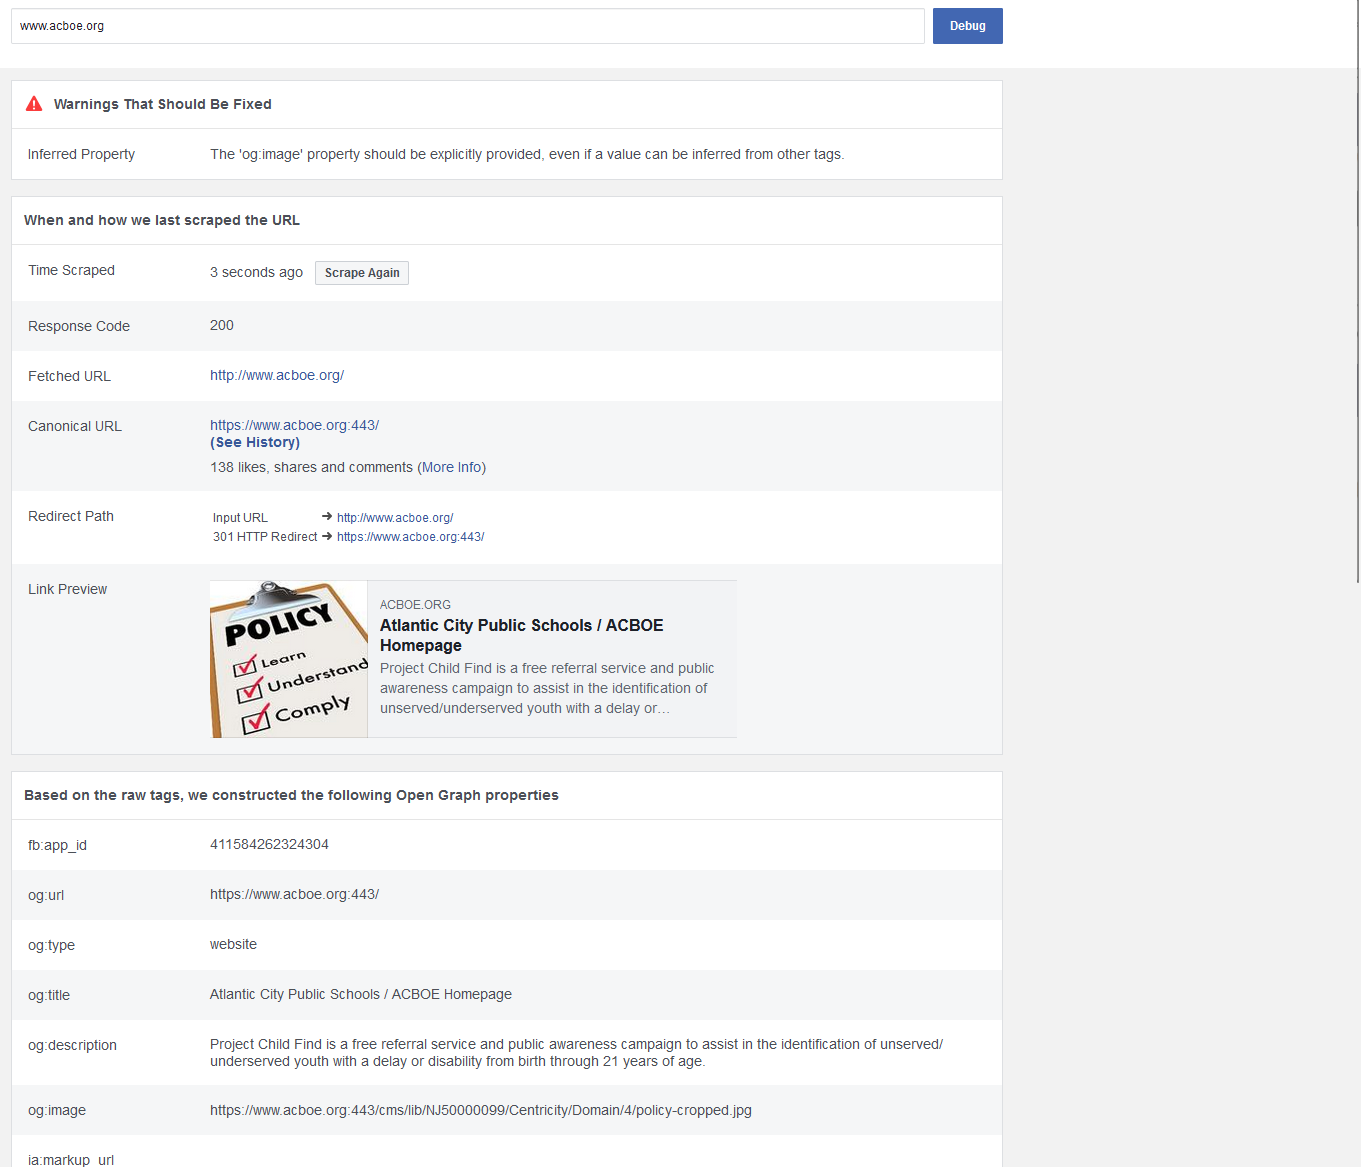The width and height of the screenshot is (1361, 1167).
Task: Select the fb:app_id value 411584262324304
Action: coord(269,844)
